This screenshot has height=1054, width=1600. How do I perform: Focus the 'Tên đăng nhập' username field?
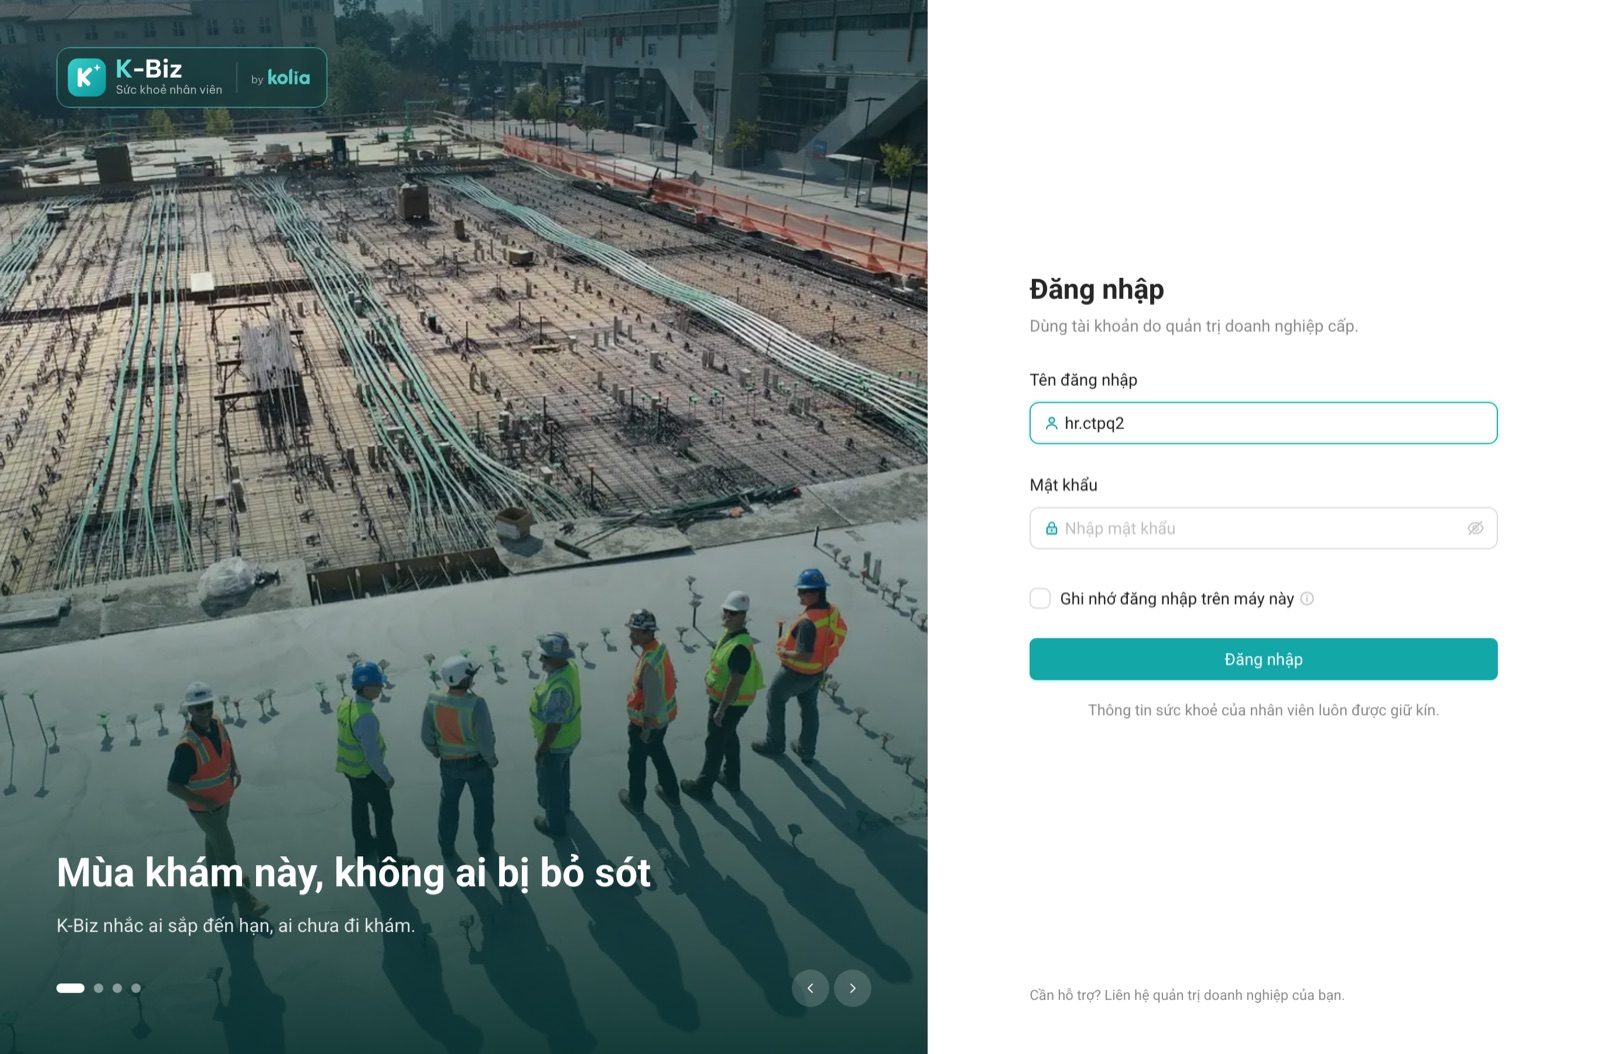(x=1263, y=423)
